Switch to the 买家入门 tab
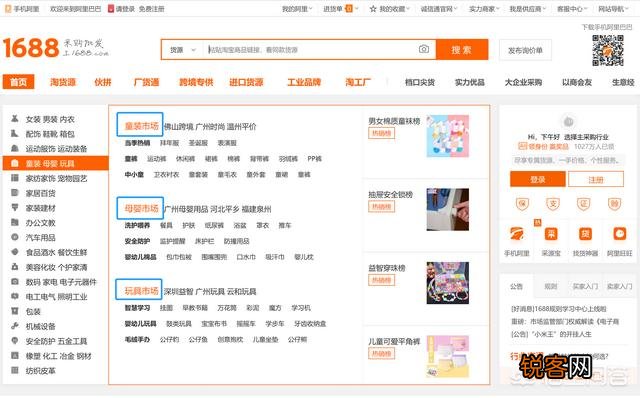 pyautogui.click(x=585, y=286)
